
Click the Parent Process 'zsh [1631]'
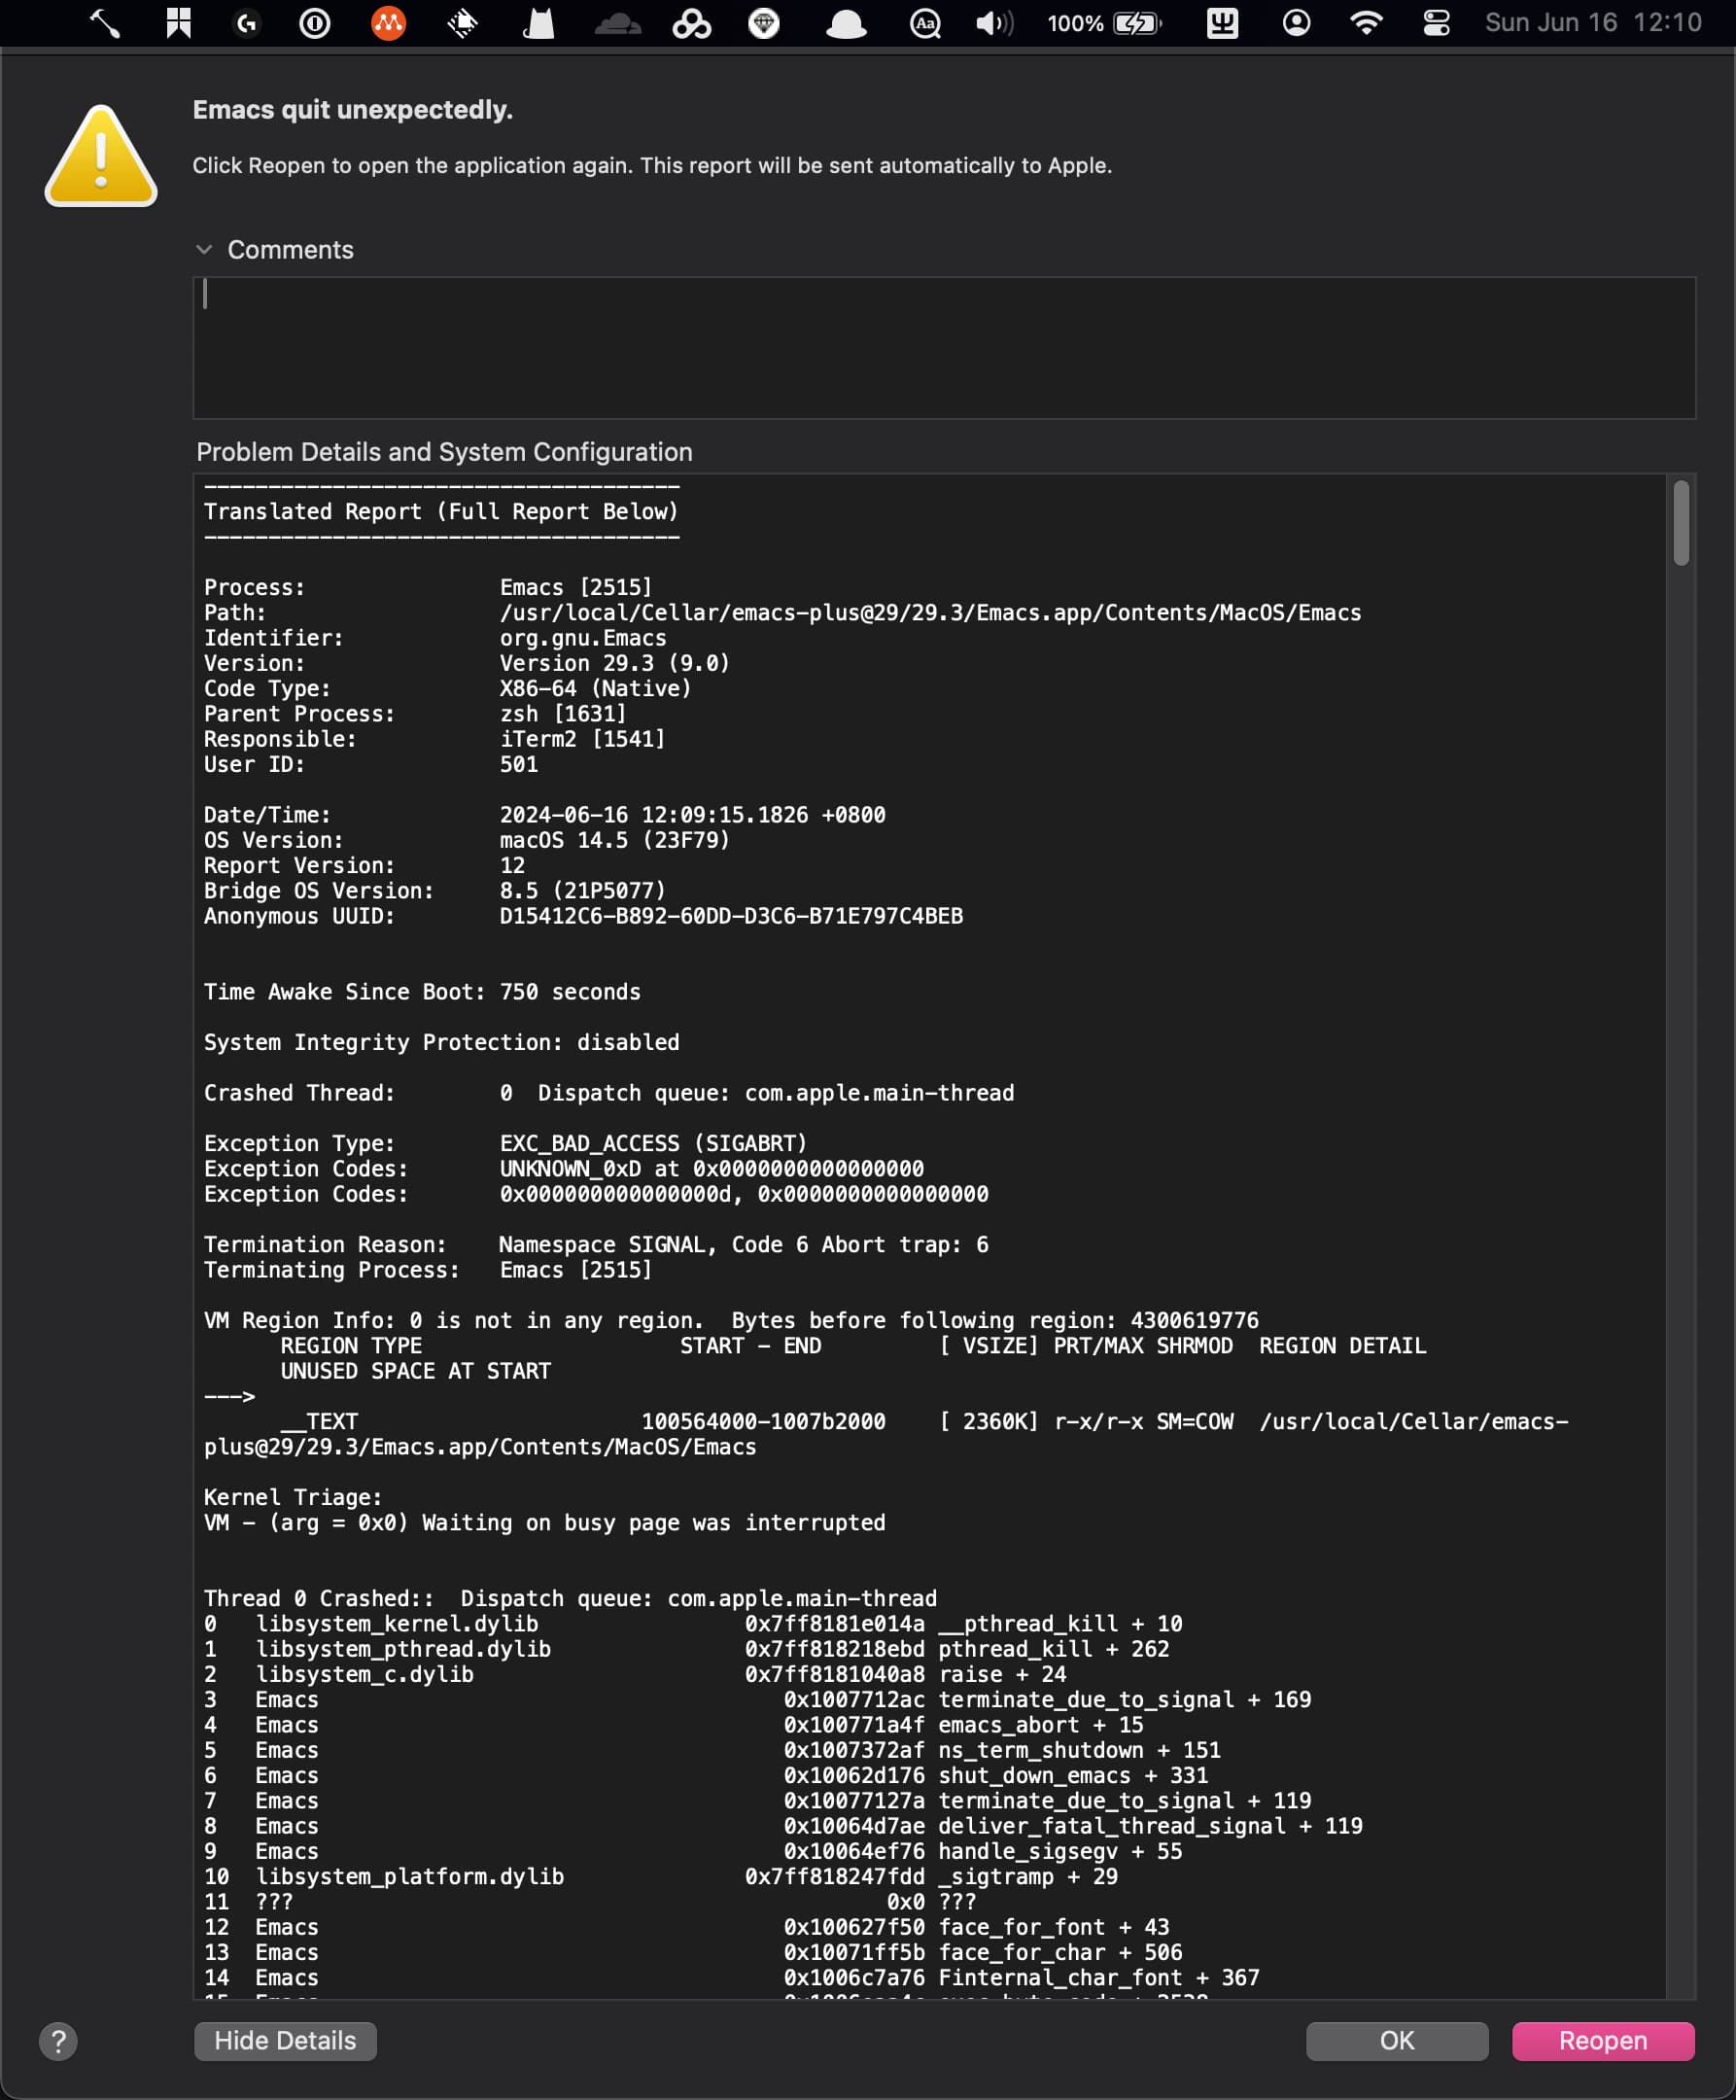[x=563, y=714]
